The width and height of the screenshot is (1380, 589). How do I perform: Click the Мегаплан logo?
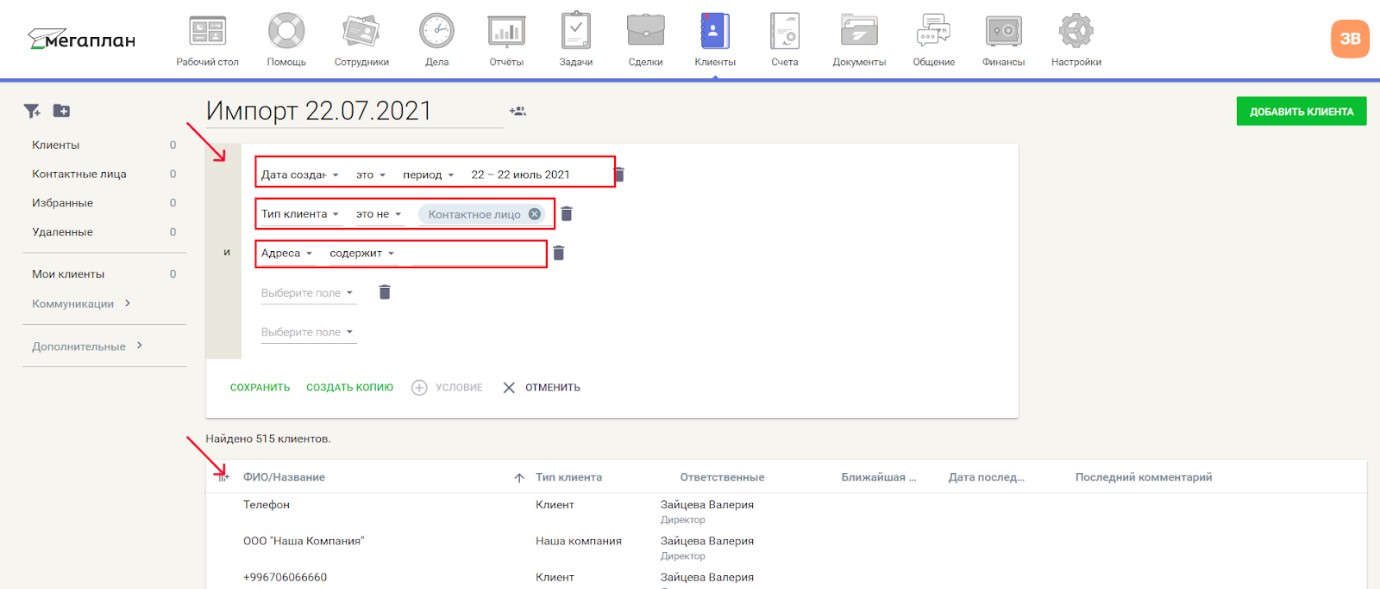click(82, 40)
